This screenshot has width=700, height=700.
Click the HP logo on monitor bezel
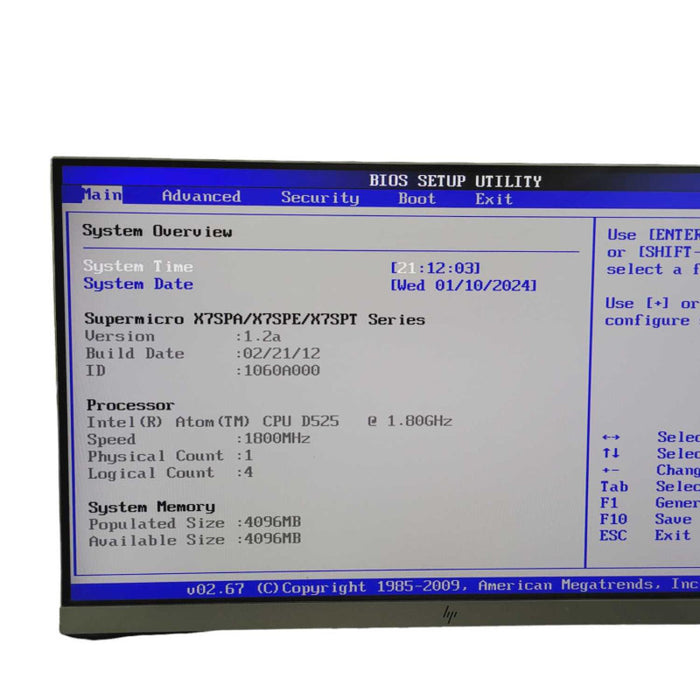click(450, 614)
